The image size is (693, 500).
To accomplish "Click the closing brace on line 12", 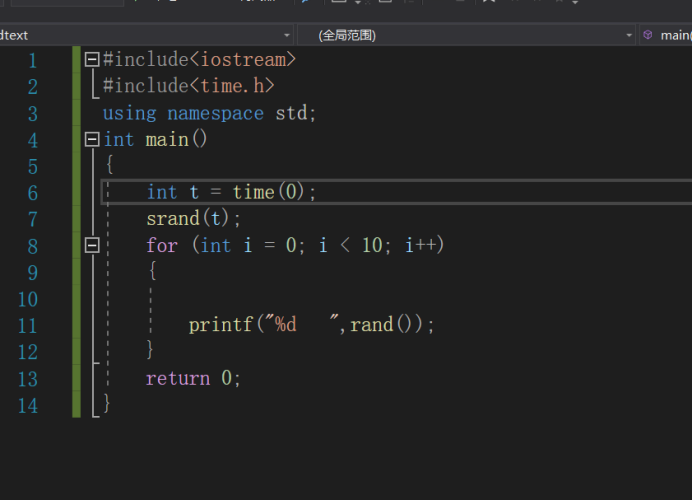I will click(x=150, y=349).
